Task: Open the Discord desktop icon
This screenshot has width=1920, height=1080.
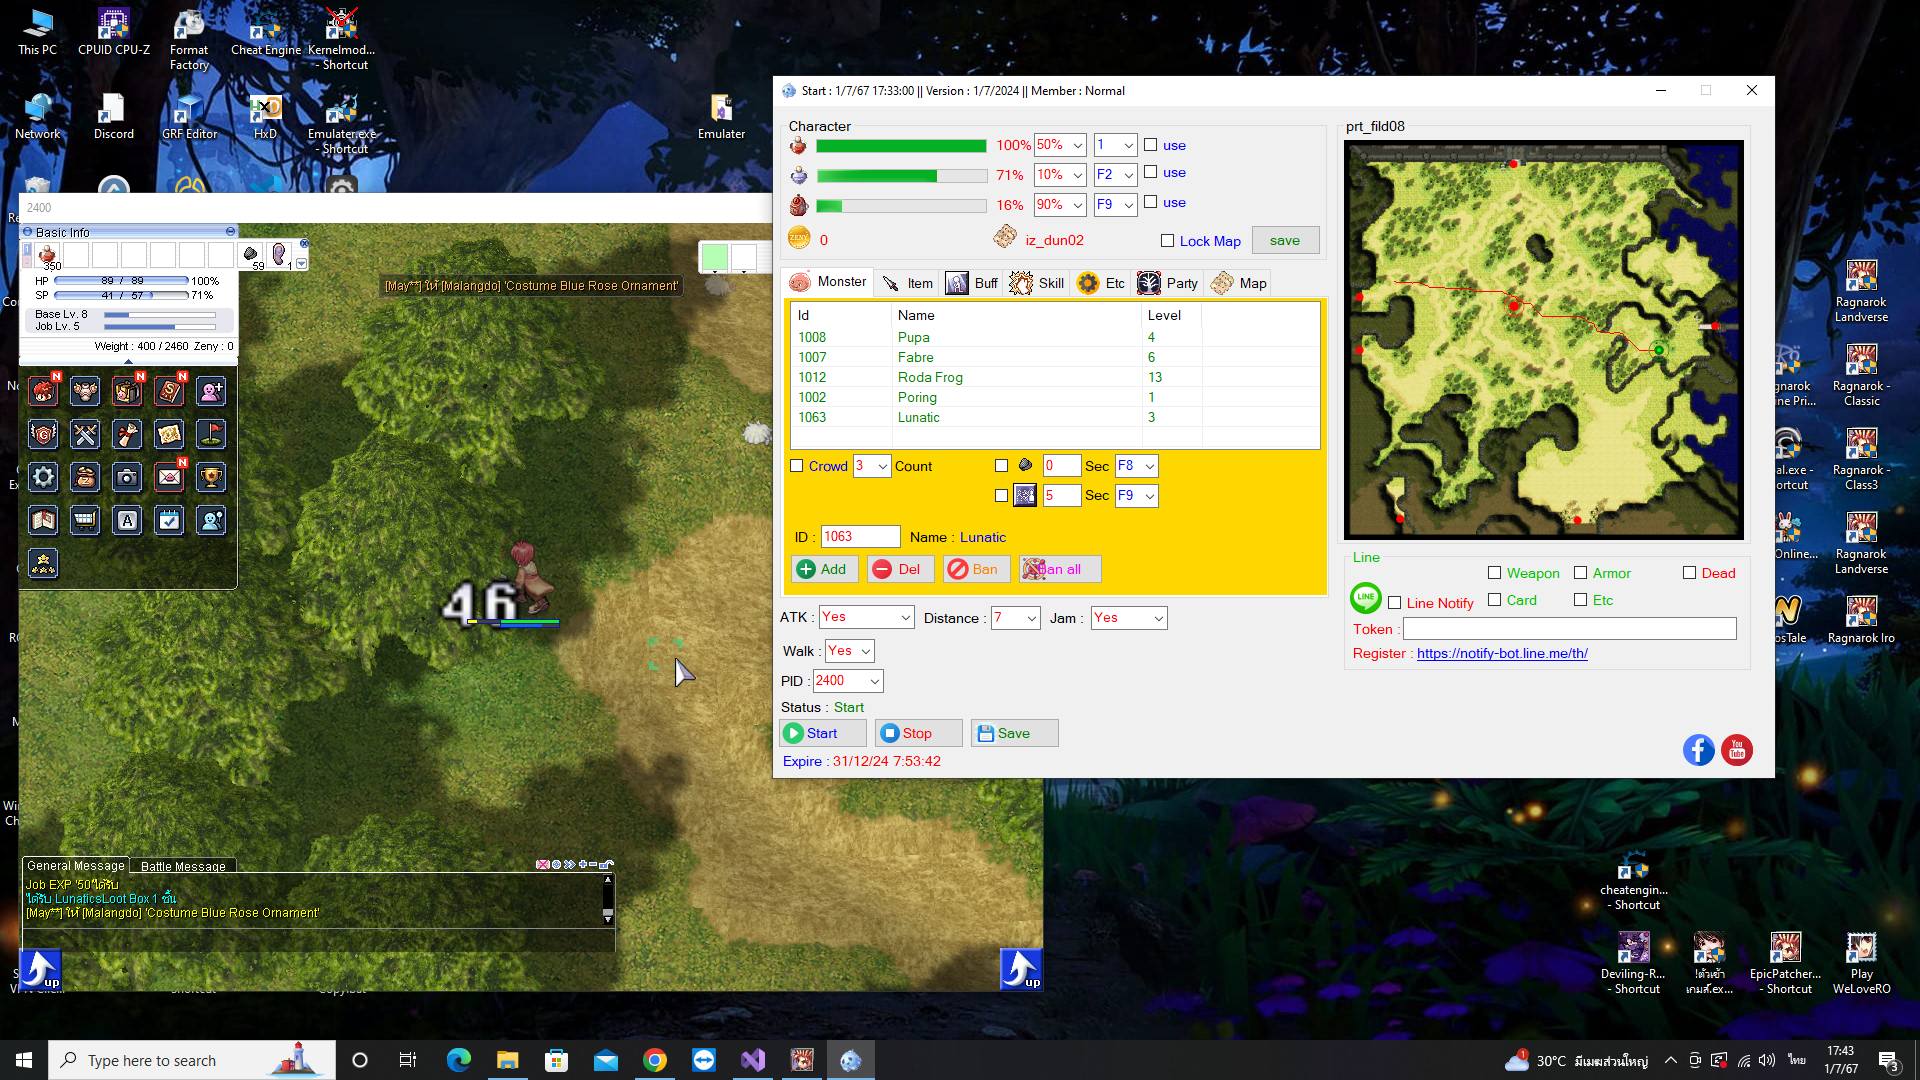Action: click(113, 117)
